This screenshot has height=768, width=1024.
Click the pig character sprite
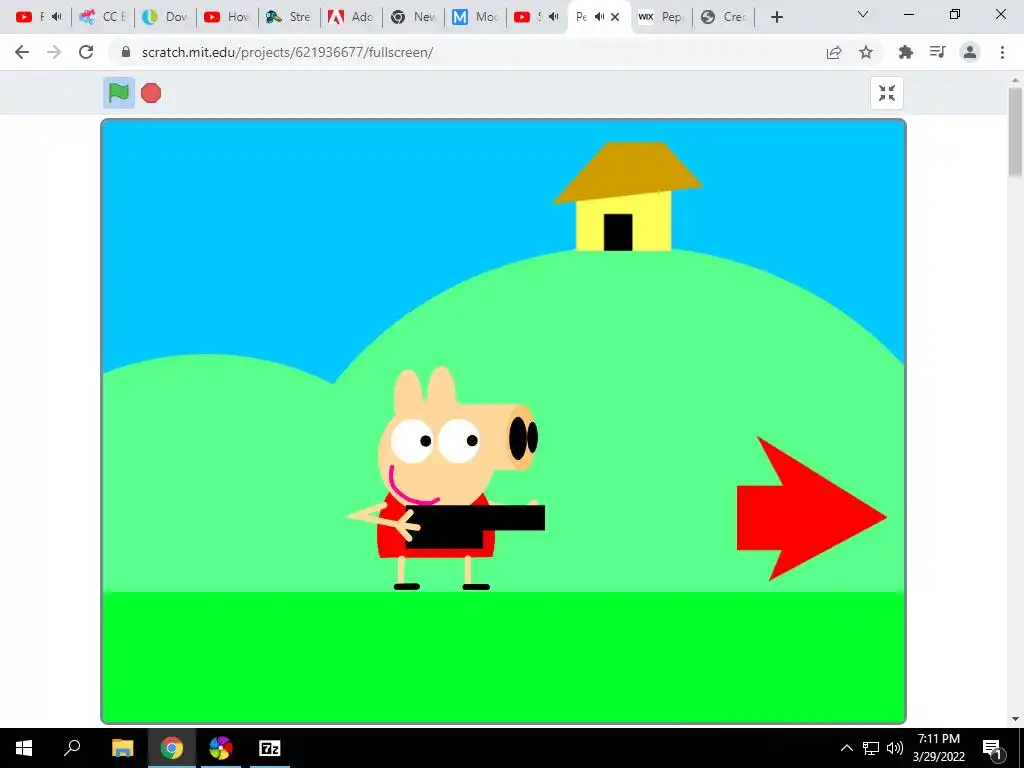446,479
